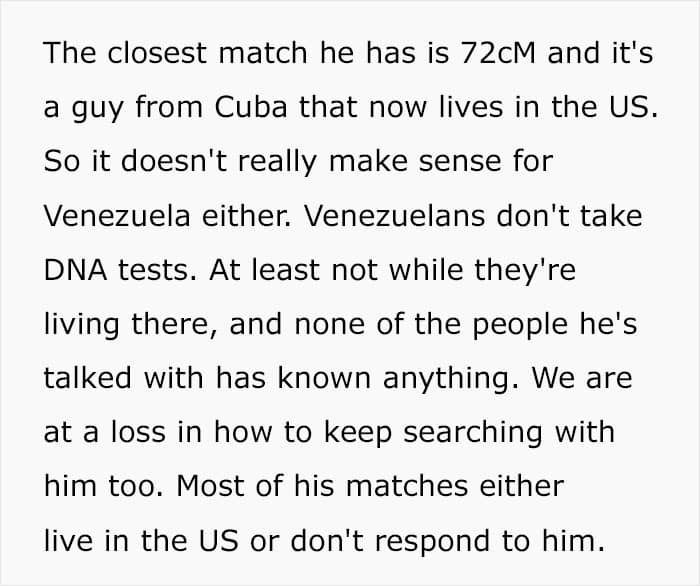Click the word "matches"
Image resolution: width=700 pixels, height=586 pixels.
coord(407,486)
